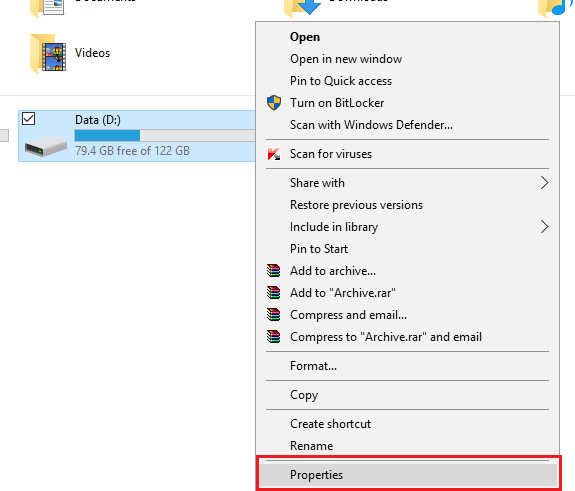This screenshot has width=575, height=491.
Task: Click the Data (D:) drive name
Action: 98,120
